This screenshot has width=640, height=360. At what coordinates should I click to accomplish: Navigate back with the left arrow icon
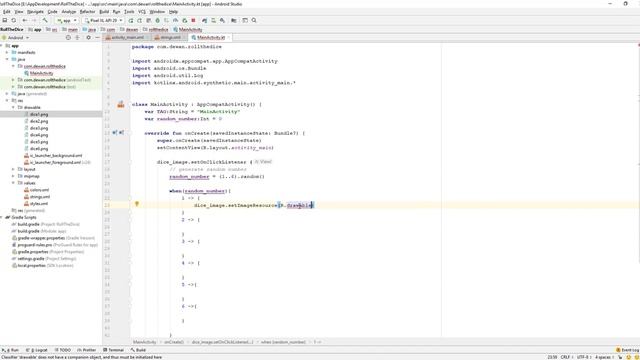coord(25,20)
